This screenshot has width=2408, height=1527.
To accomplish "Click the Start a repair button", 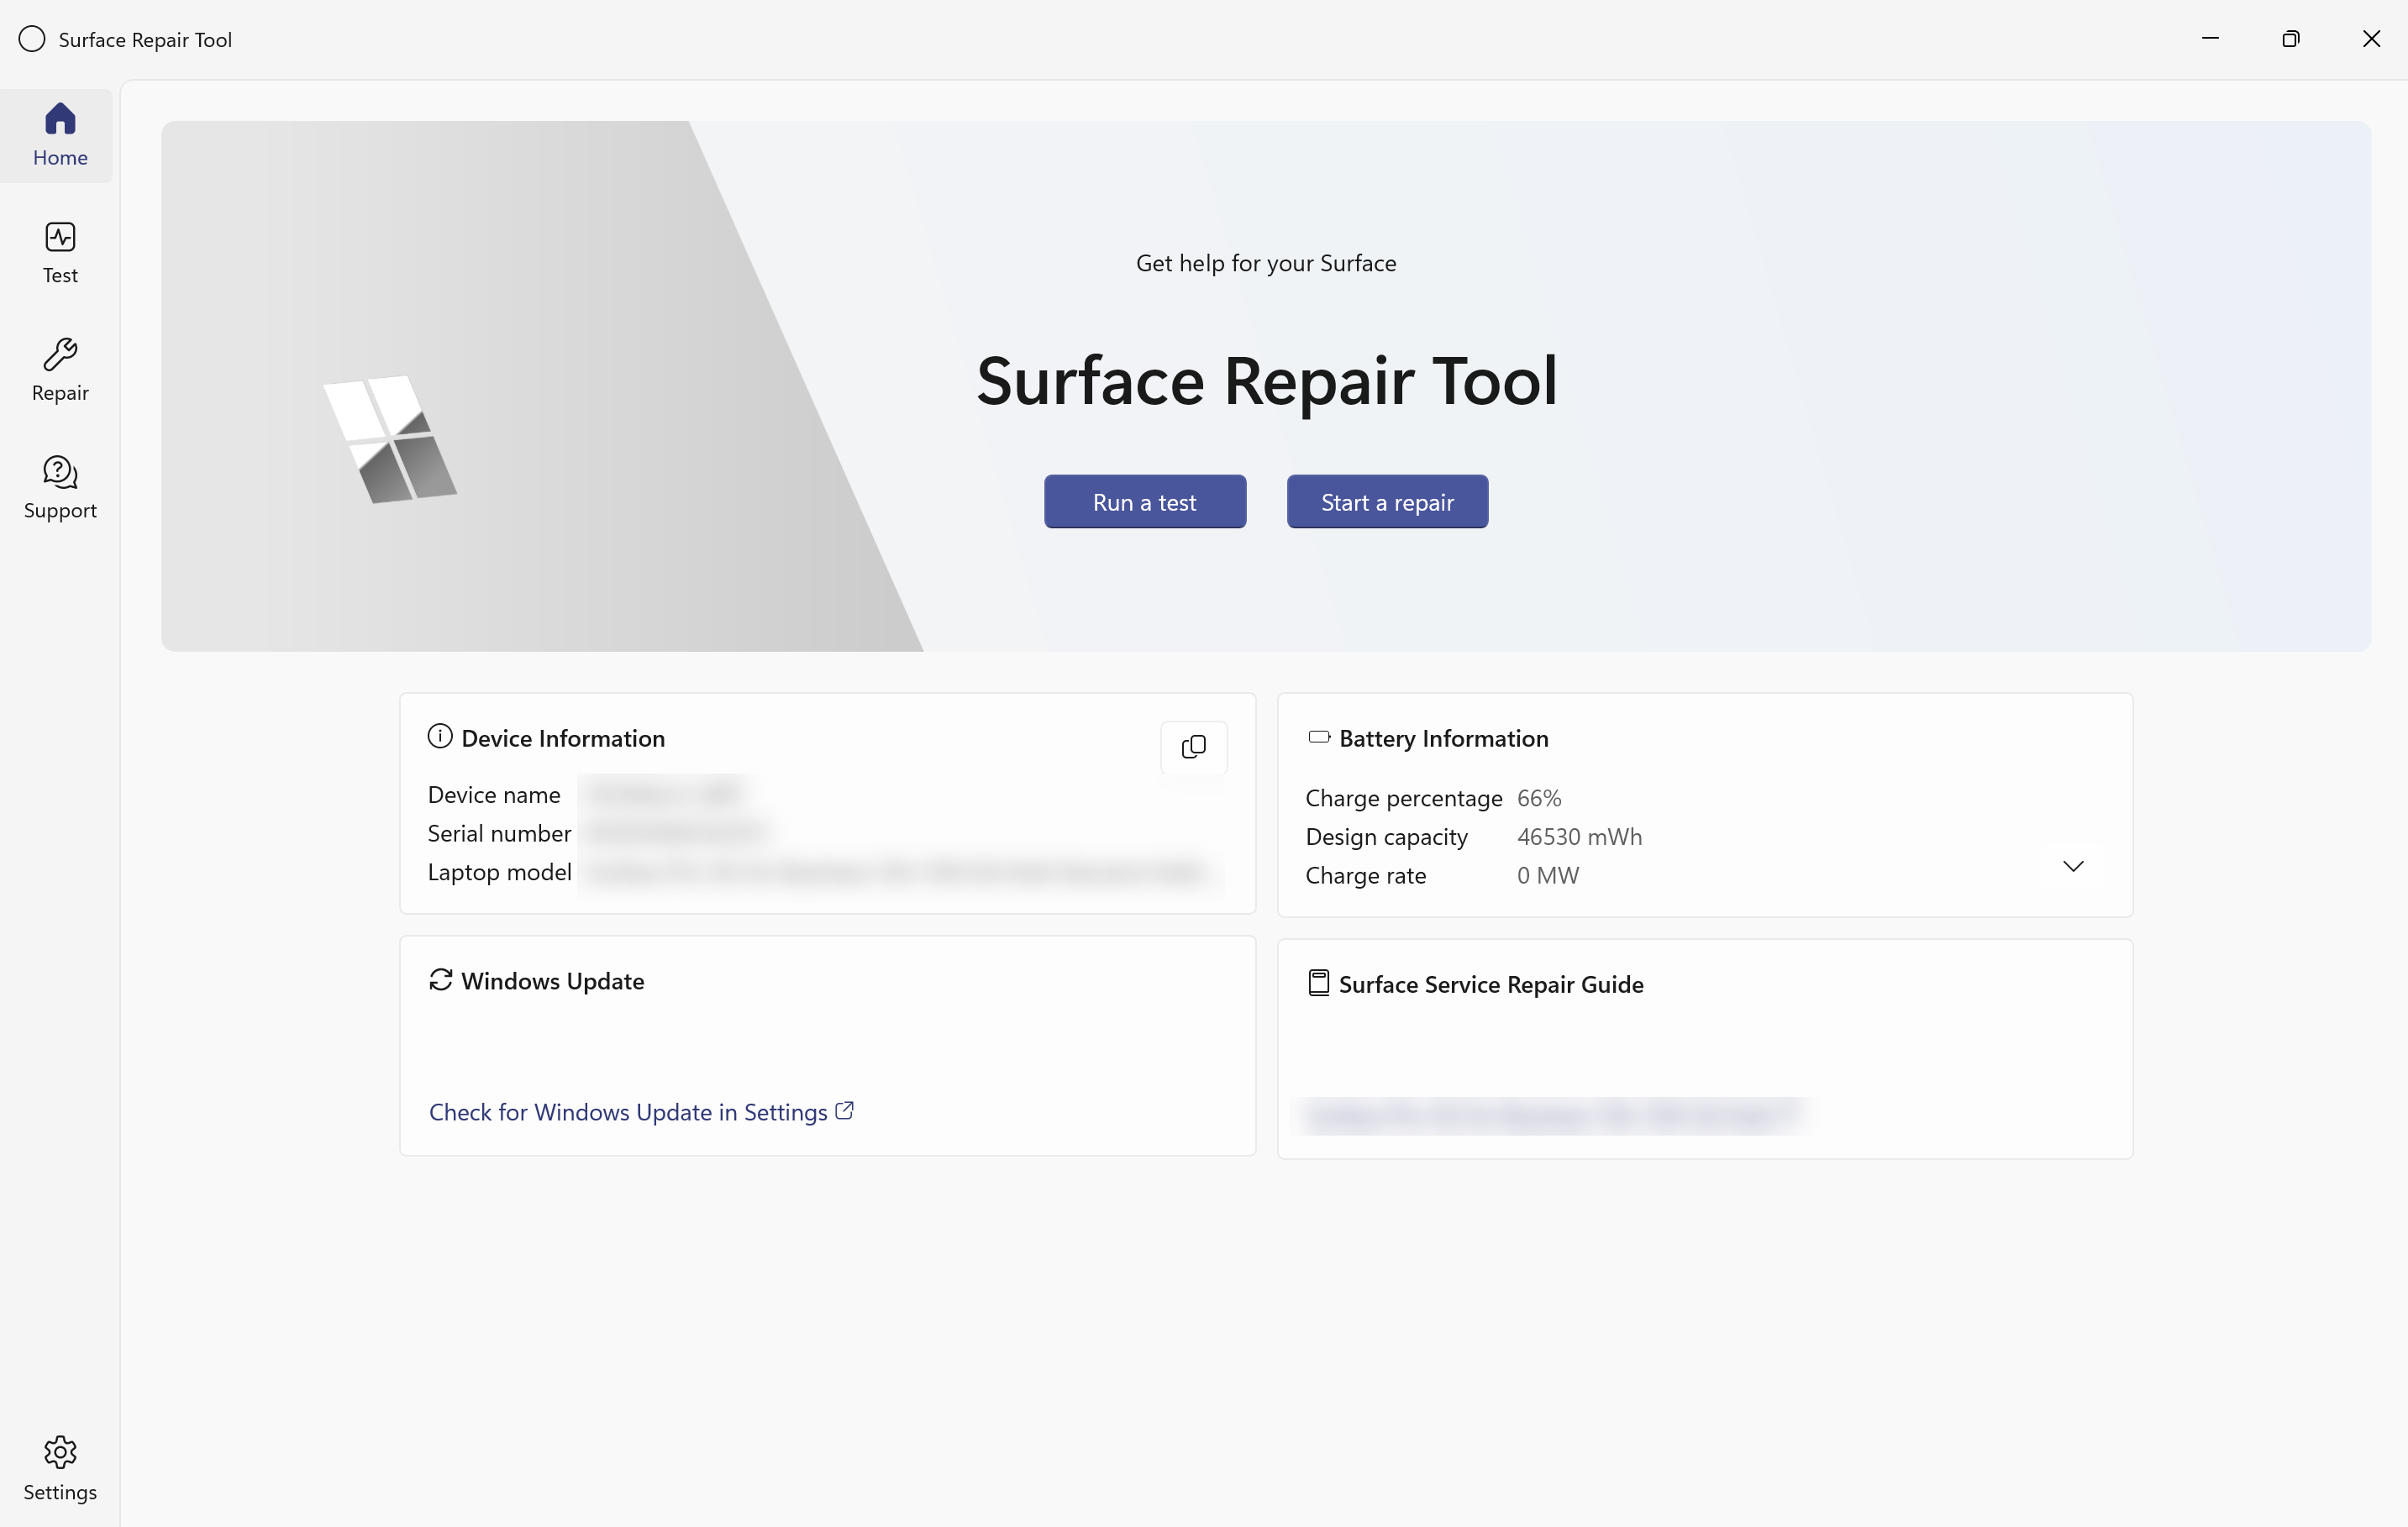I will pos(1387,502).
